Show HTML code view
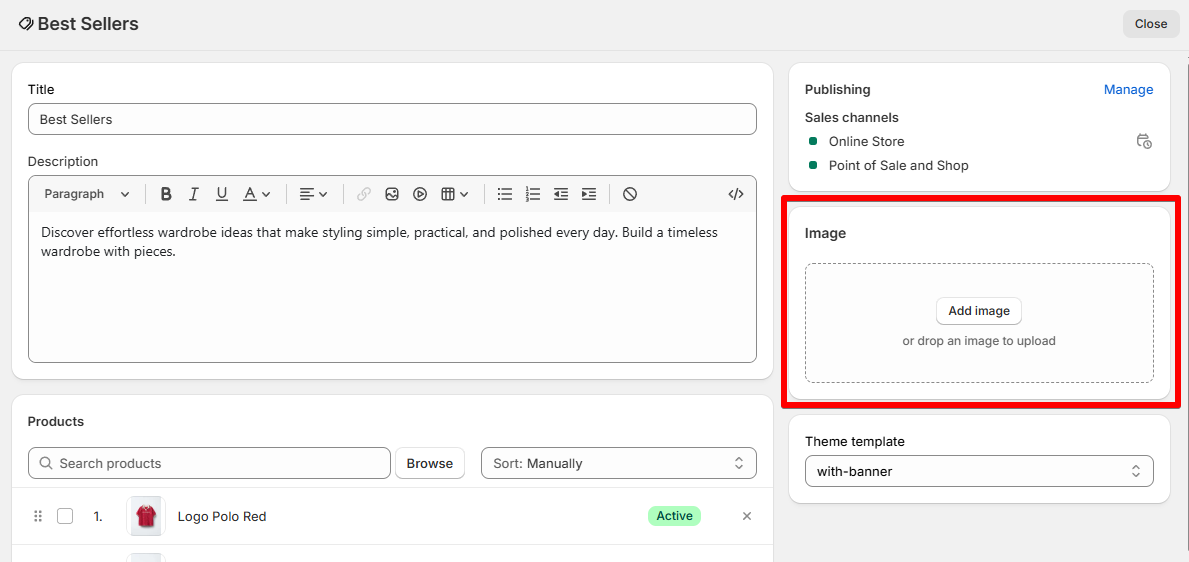This screenshot has width=1189, height=562. click(x=736, y=194)
